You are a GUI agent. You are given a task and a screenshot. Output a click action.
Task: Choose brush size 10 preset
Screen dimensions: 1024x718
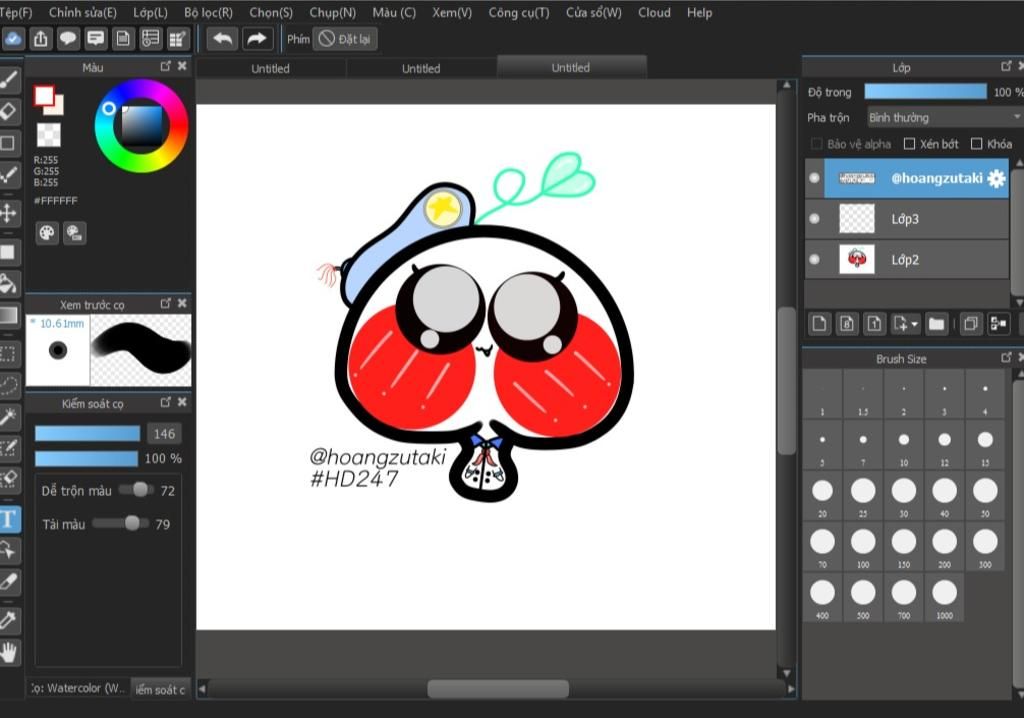(904, 445)
